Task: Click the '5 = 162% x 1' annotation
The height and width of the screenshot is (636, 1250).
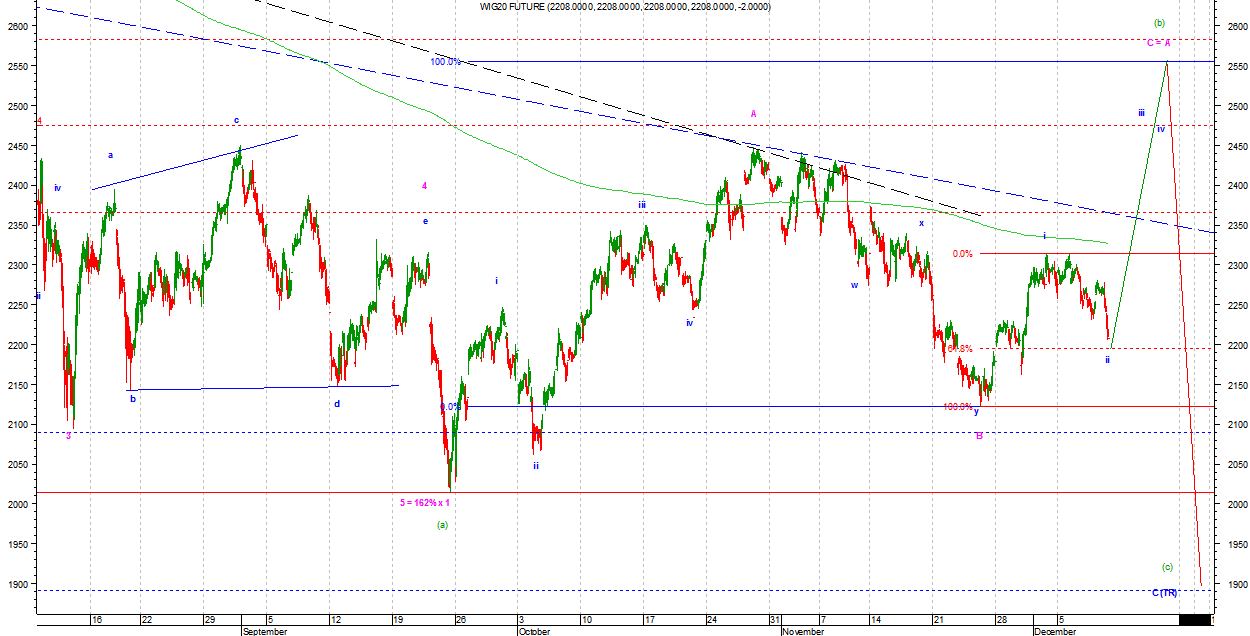Action: [425, 502]
